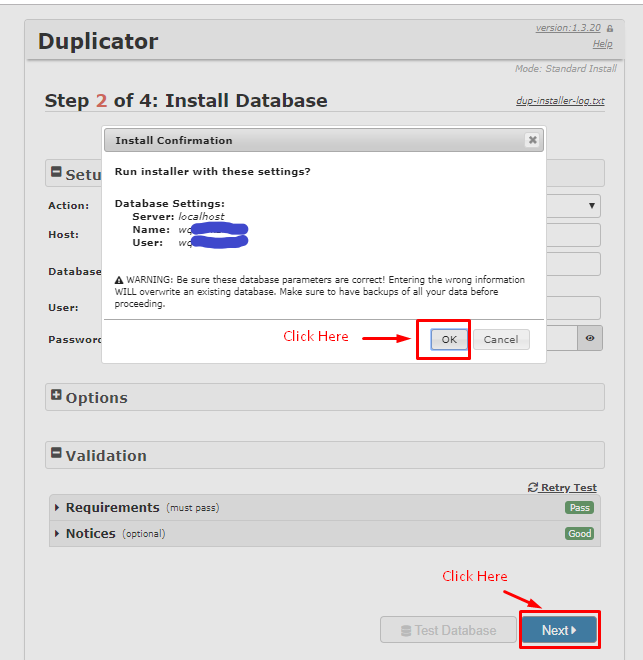This screenshot has width=643, height=660.
Task: Click the Test Database button
Action: 448,630
